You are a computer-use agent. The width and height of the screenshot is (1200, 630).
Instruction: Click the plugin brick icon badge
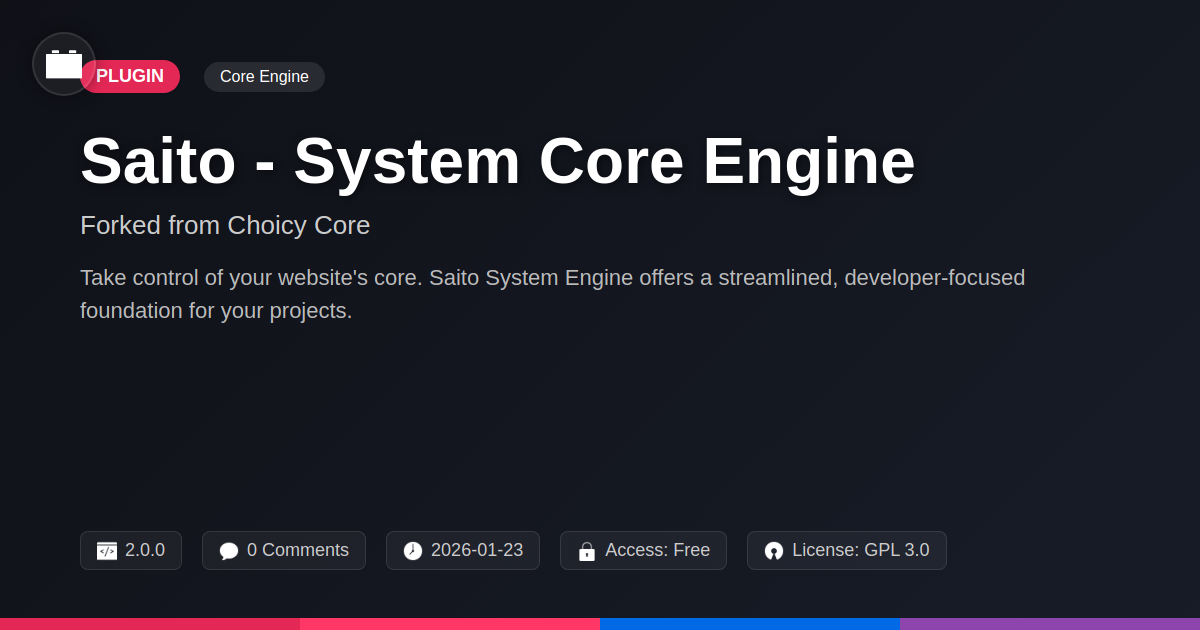tap(64, 64)
